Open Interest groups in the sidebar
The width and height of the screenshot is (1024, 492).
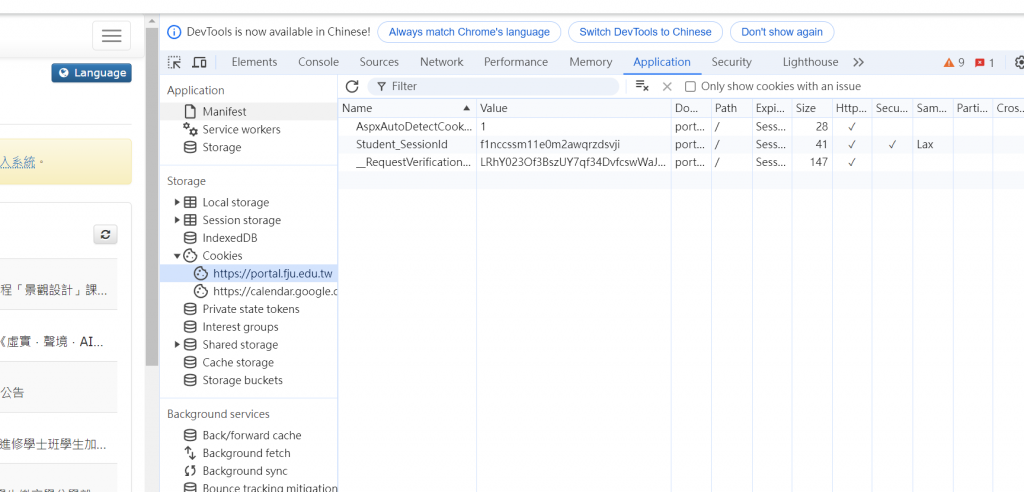(248, 327)
